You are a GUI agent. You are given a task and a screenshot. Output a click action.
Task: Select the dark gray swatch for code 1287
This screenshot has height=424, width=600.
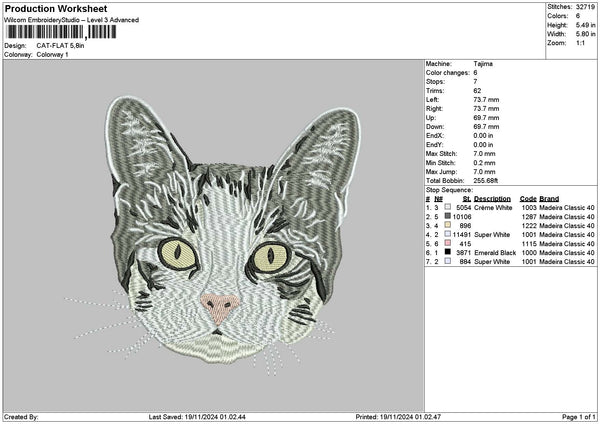(447, 216)
